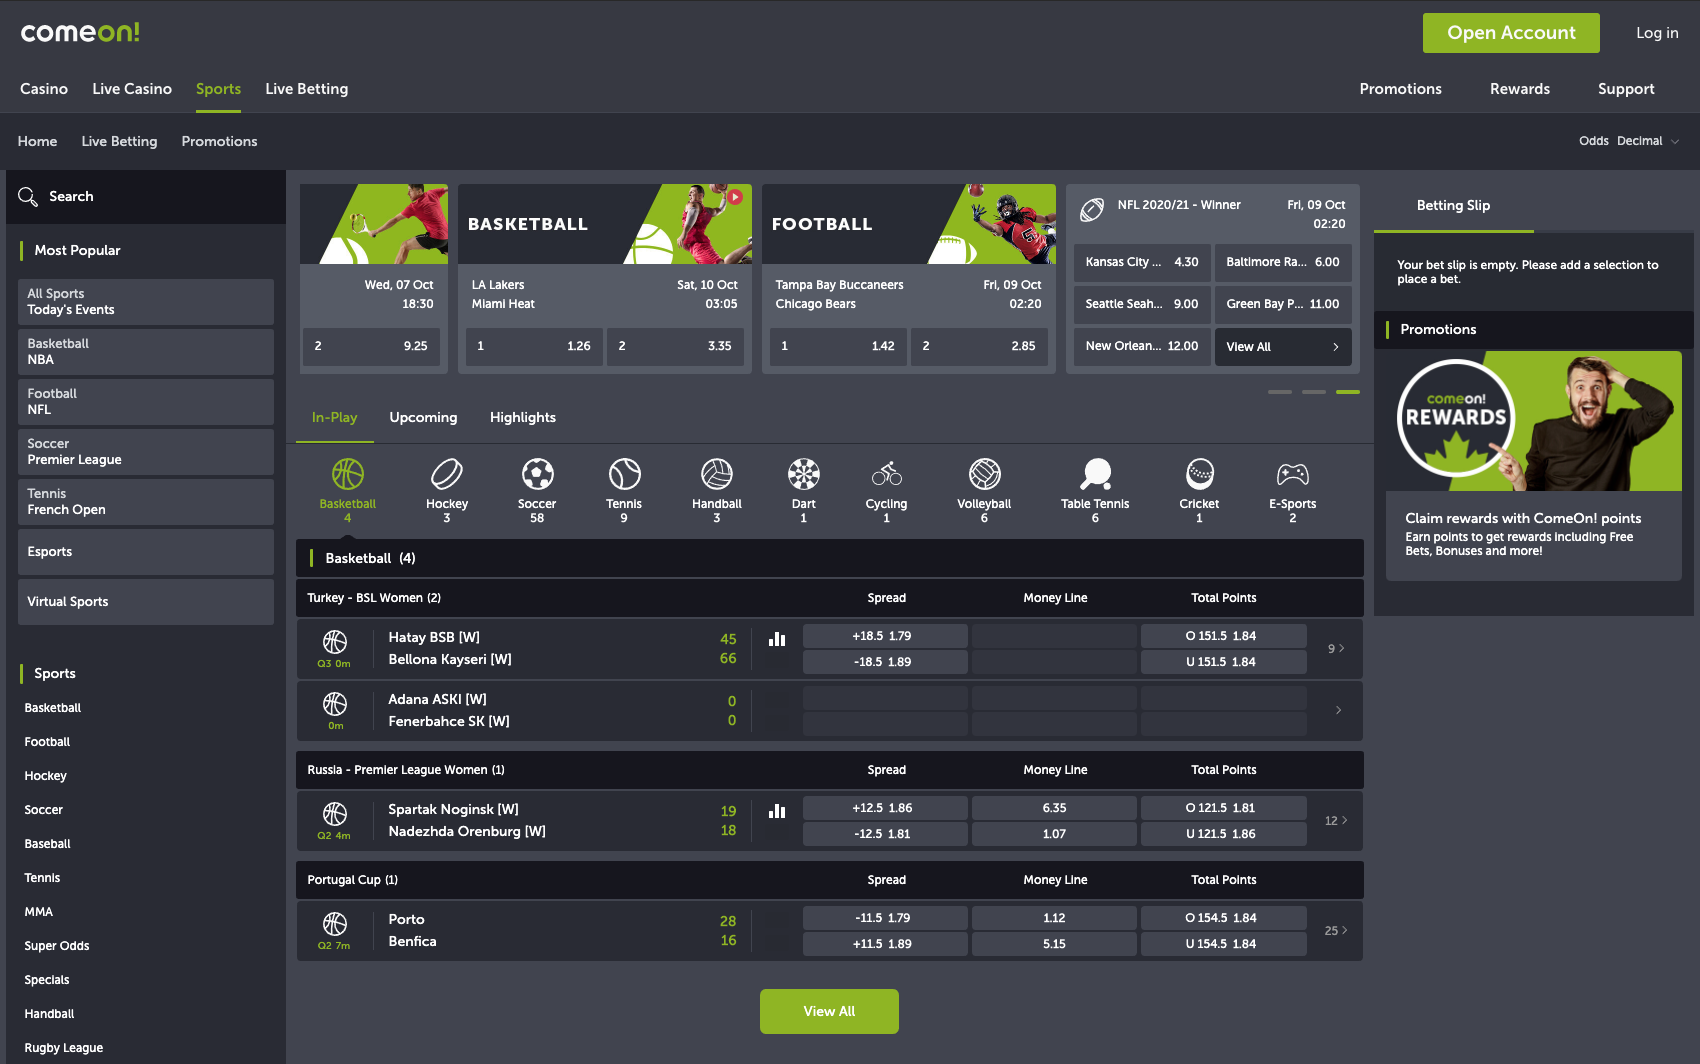Select the Table Tennis icon

[x=1095, y=474]
